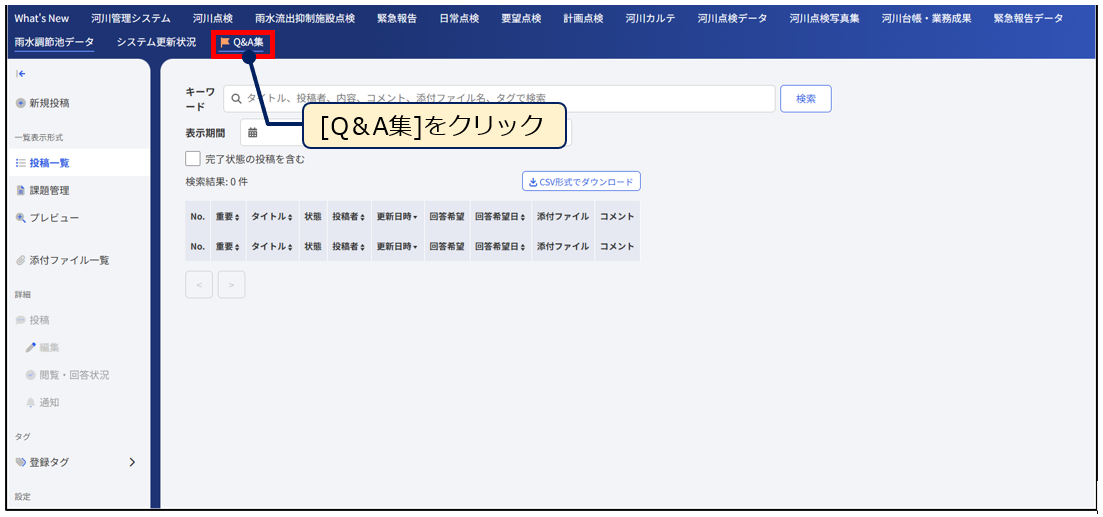Collapse the left sidebar with arrow icon
Image resolution: width=1103 pixels, height=517 pixels.
click(x=20, y=74)
